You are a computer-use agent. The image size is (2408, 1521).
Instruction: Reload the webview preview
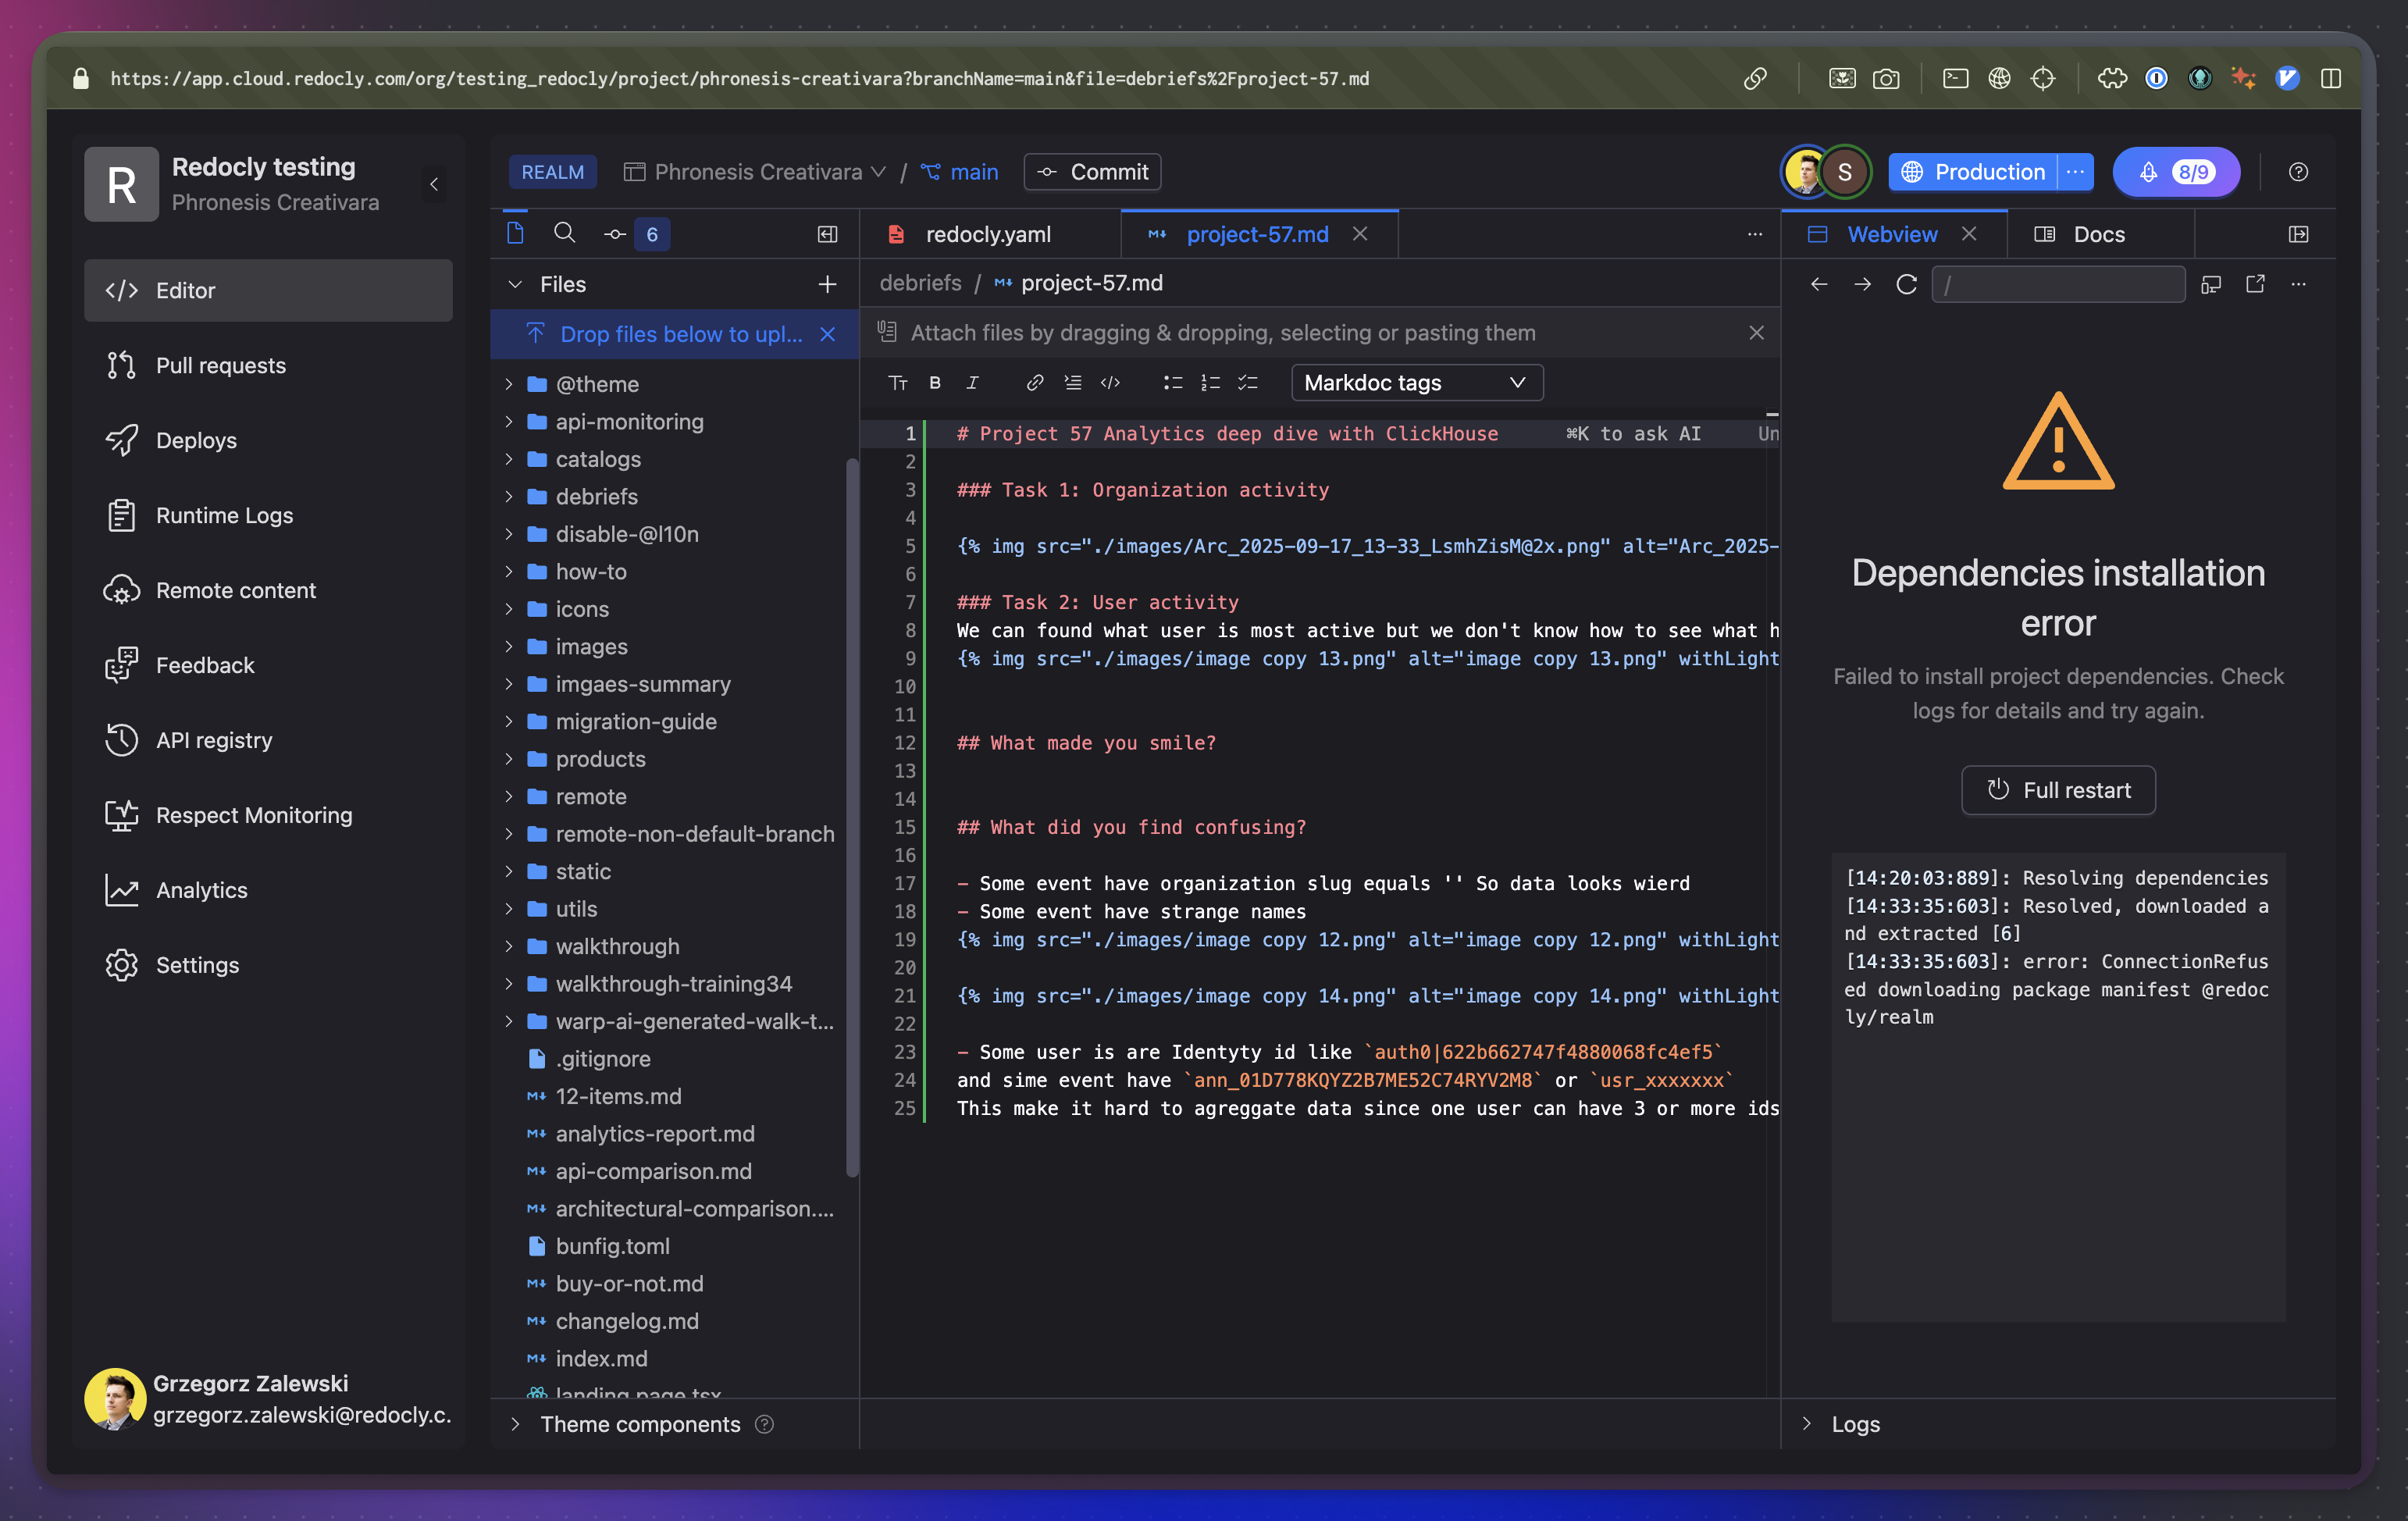[x=1906, y=284]
